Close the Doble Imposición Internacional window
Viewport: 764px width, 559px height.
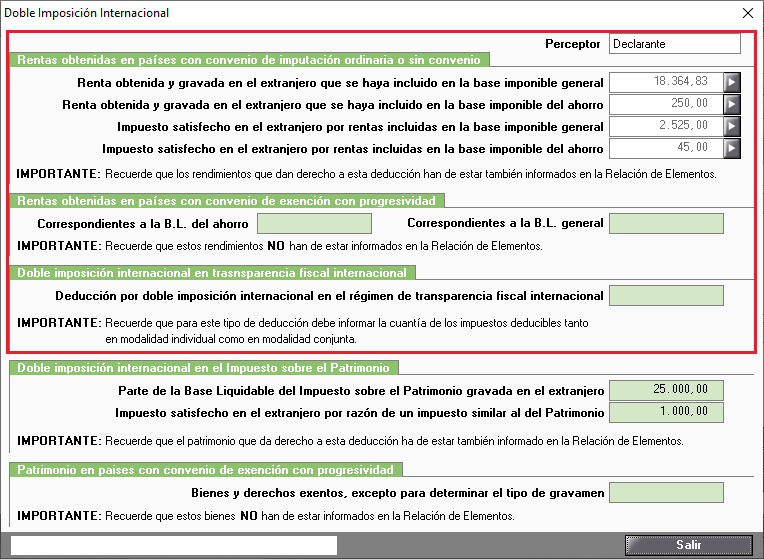coord(748,13)
